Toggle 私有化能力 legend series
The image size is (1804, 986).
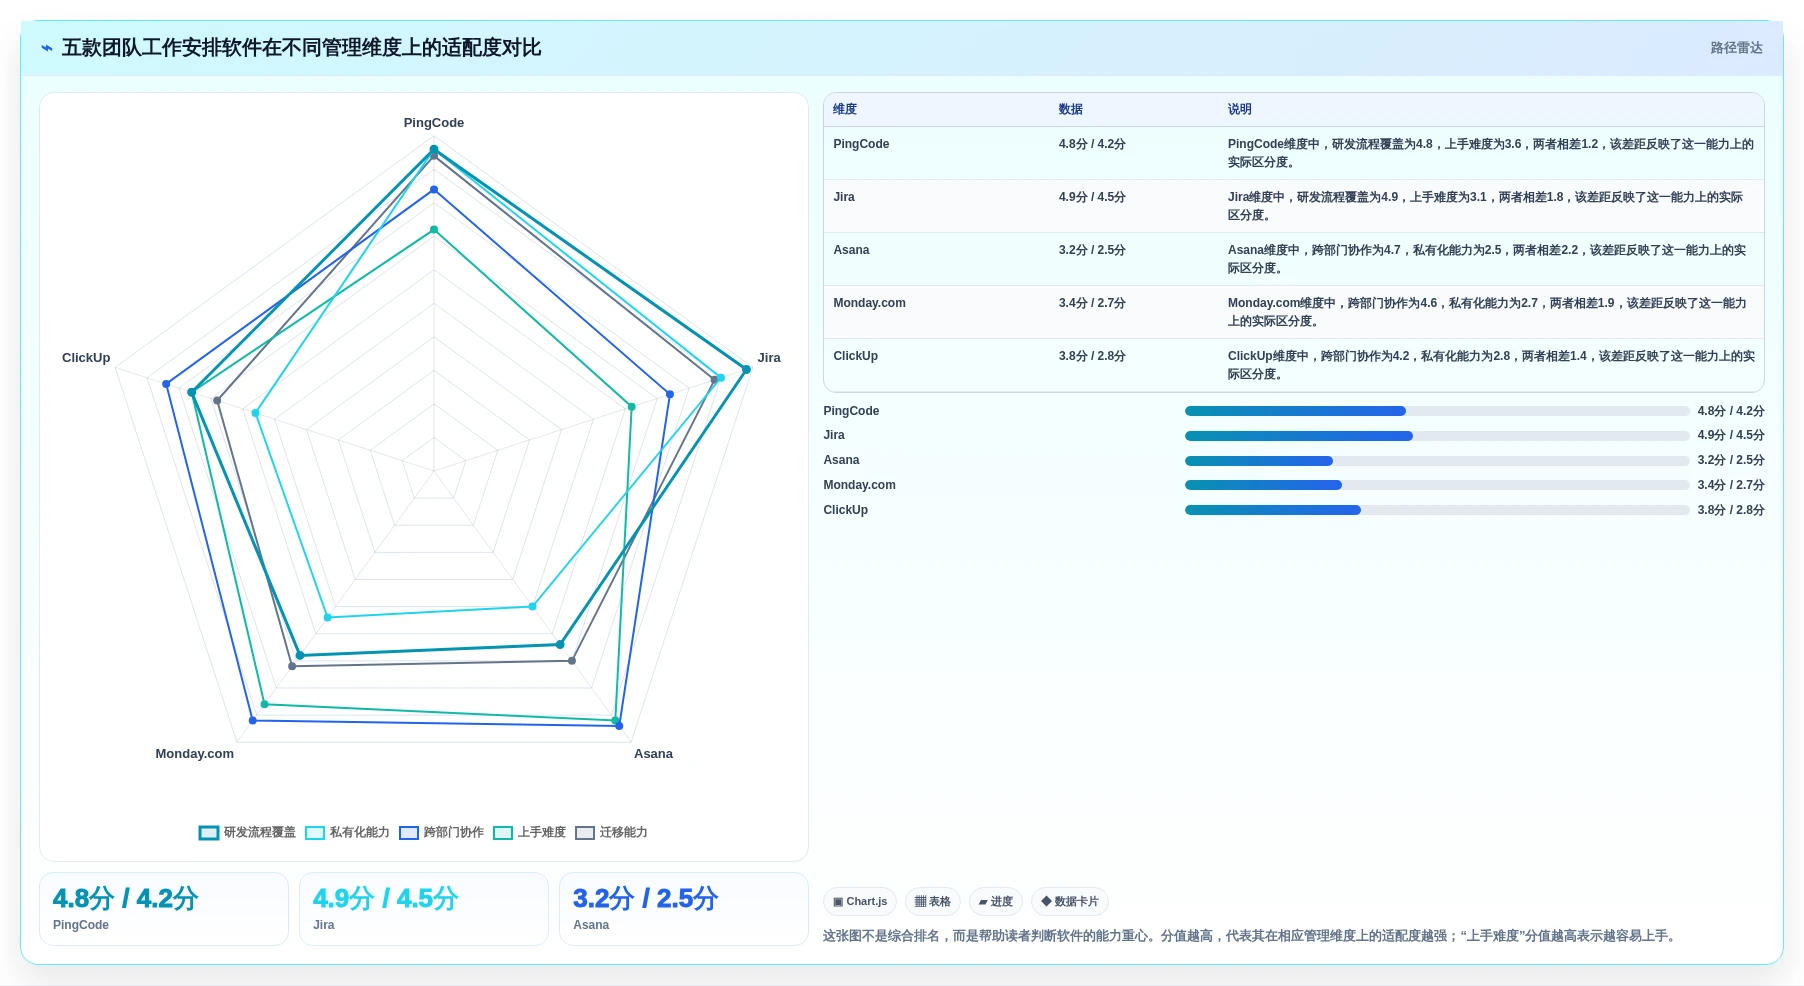point(347,832)
